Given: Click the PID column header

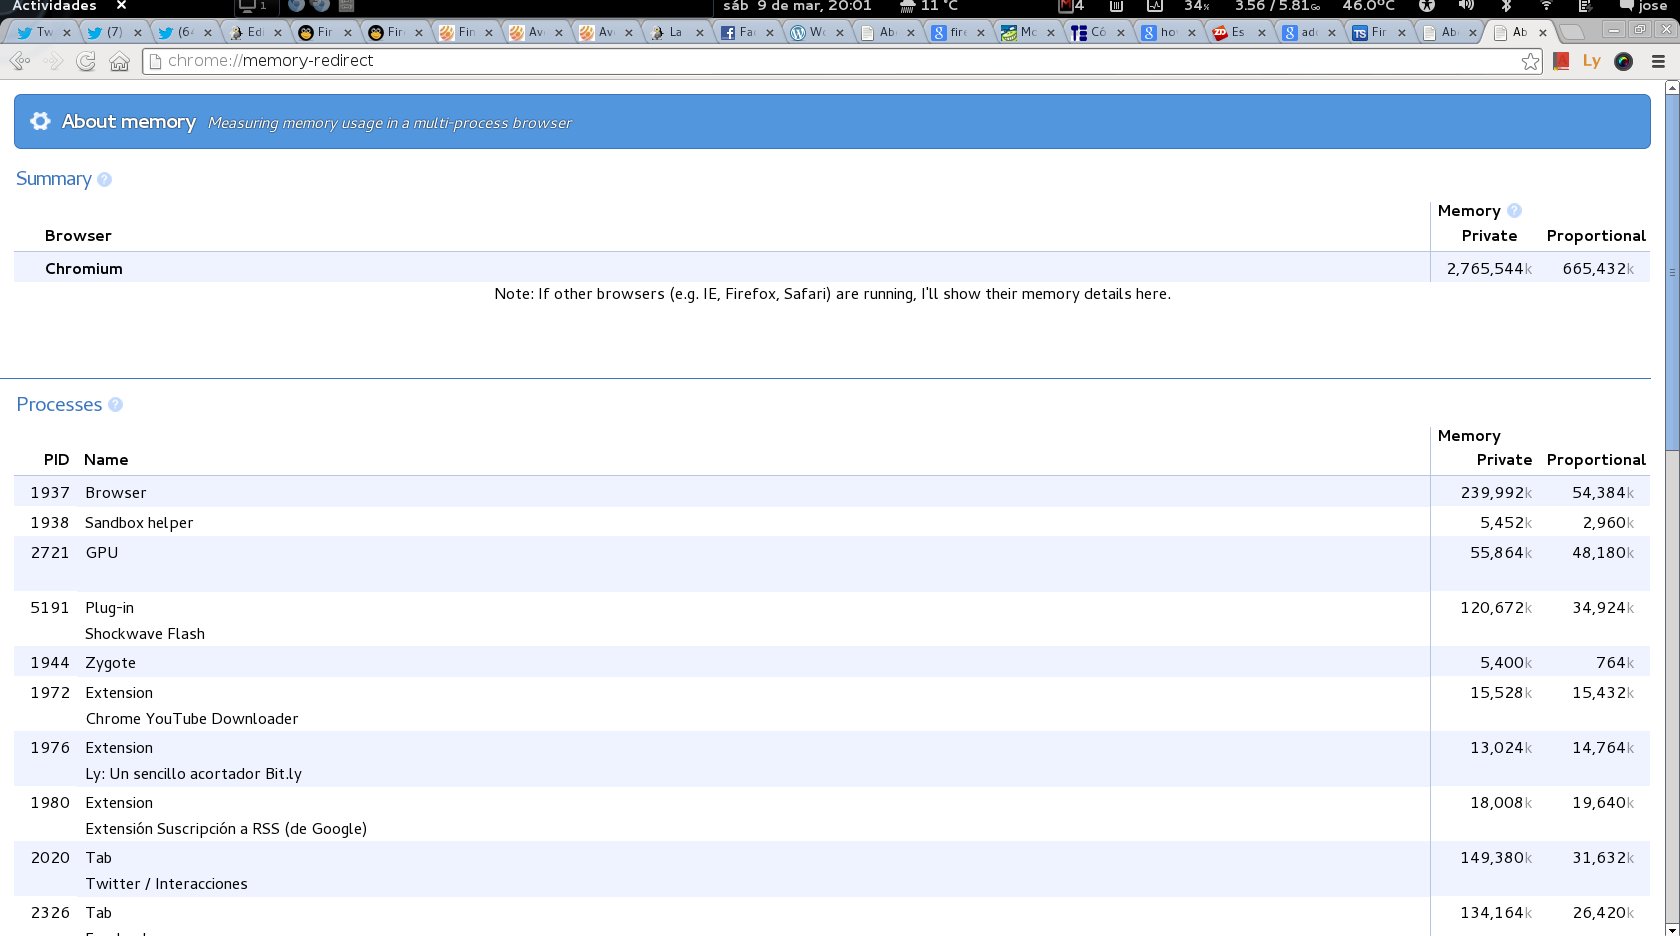Looking at the screenshot, I should click(56, 460).
